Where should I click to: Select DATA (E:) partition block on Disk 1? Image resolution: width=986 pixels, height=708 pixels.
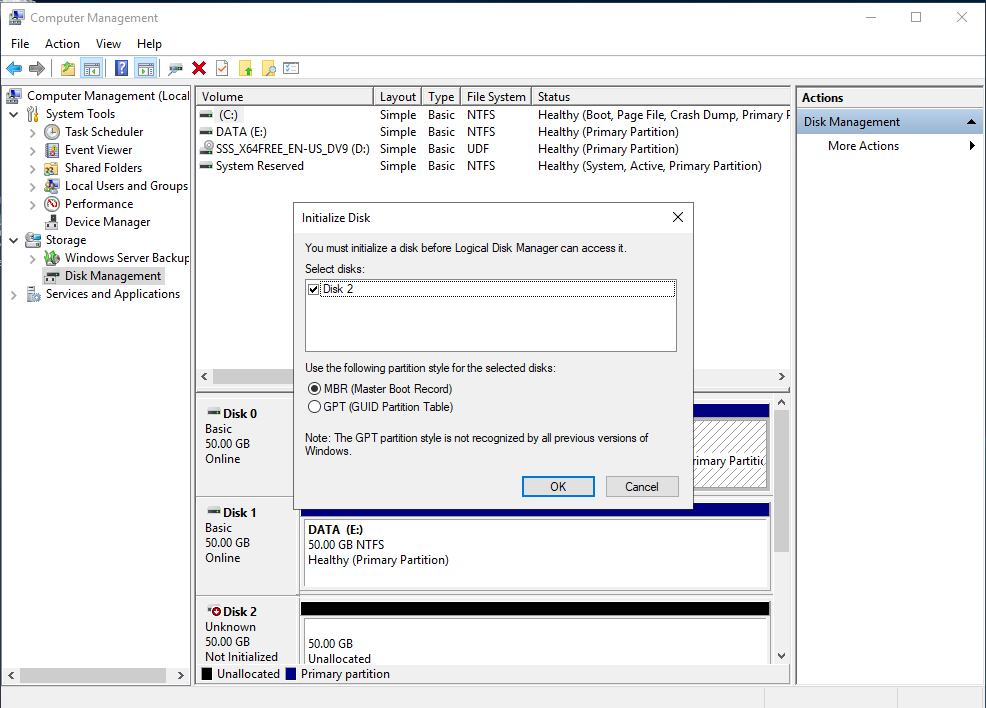click(x=536, y=552)
